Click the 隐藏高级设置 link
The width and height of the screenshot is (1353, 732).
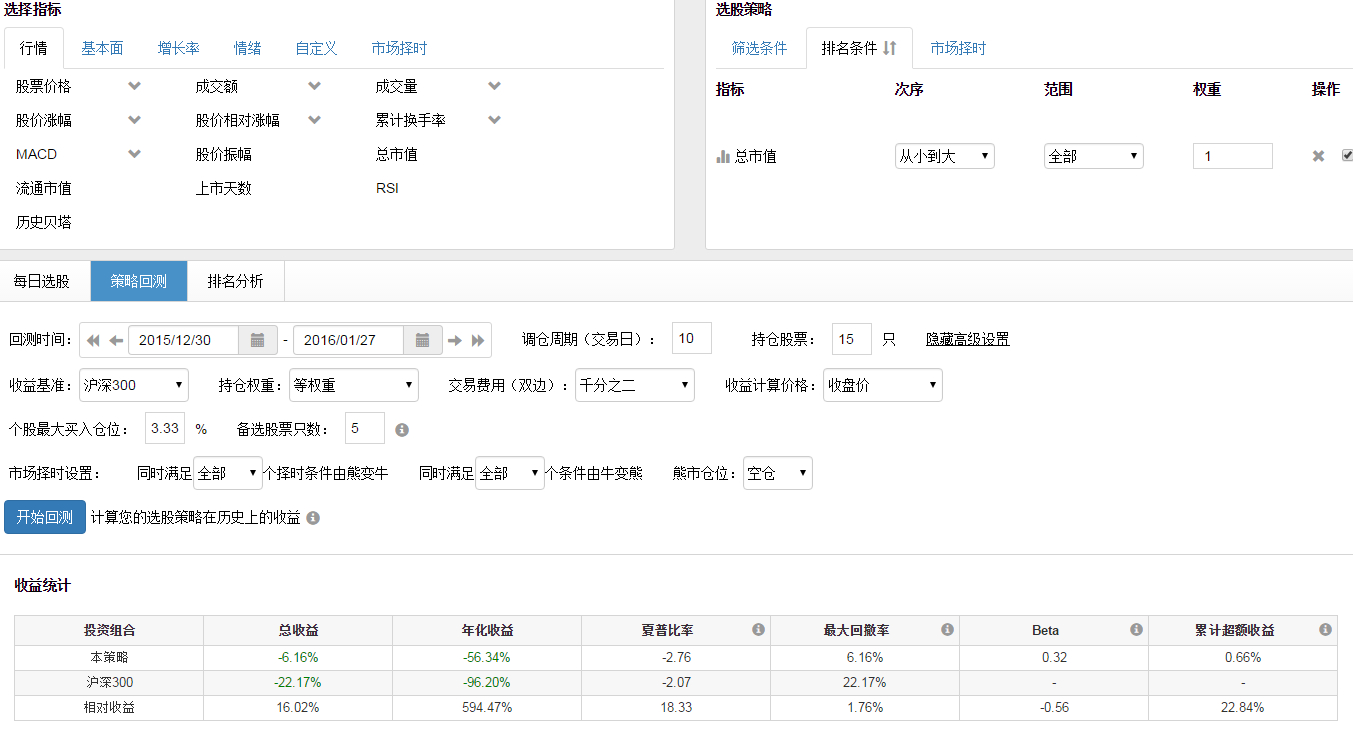pyautogui.click(x=967, y=340)
